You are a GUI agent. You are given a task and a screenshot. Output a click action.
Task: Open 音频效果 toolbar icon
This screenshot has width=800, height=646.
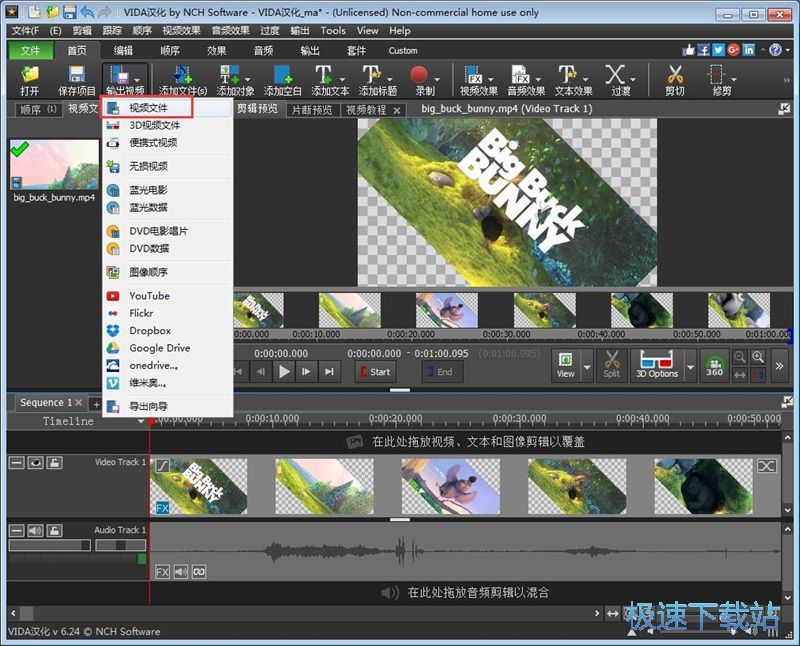coord(521,81)
